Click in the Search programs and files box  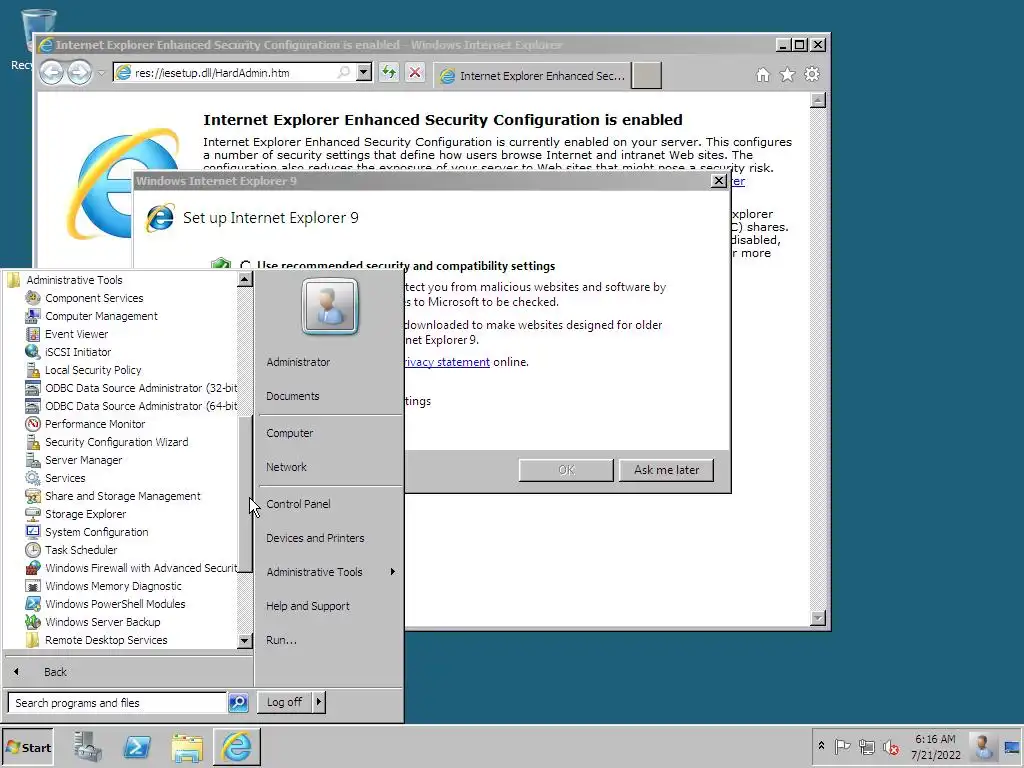(118, 703)
